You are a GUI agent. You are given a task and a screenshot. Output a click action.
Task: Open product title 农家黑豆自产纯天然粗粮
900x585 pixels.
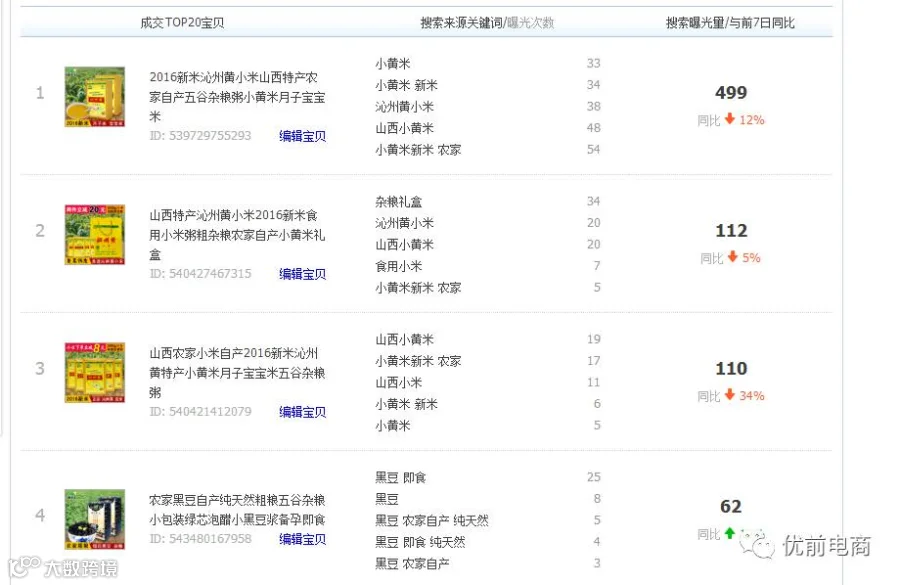[x=237, y=510]
